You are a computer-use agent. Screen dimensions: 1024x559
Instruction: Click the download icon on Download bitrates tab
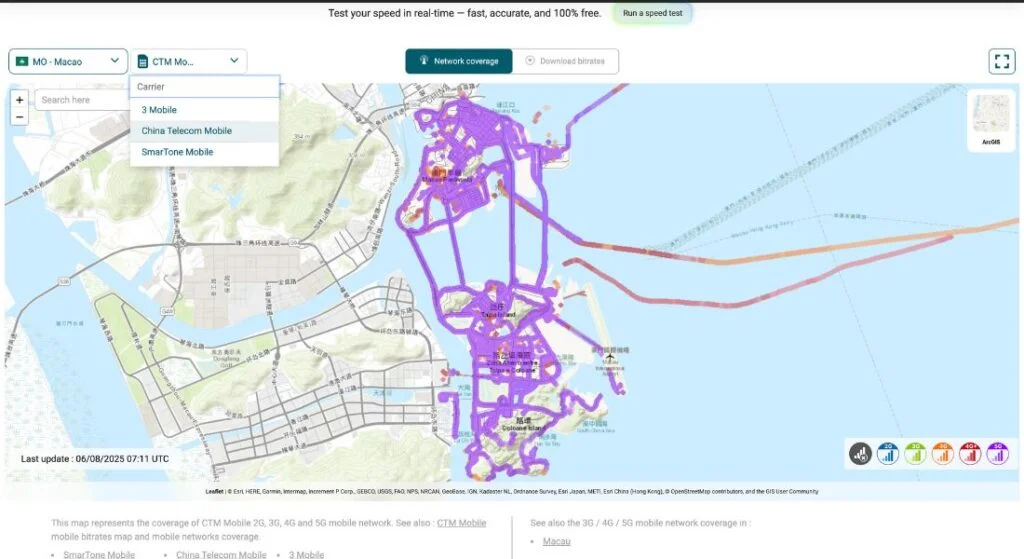coord(530,60)
